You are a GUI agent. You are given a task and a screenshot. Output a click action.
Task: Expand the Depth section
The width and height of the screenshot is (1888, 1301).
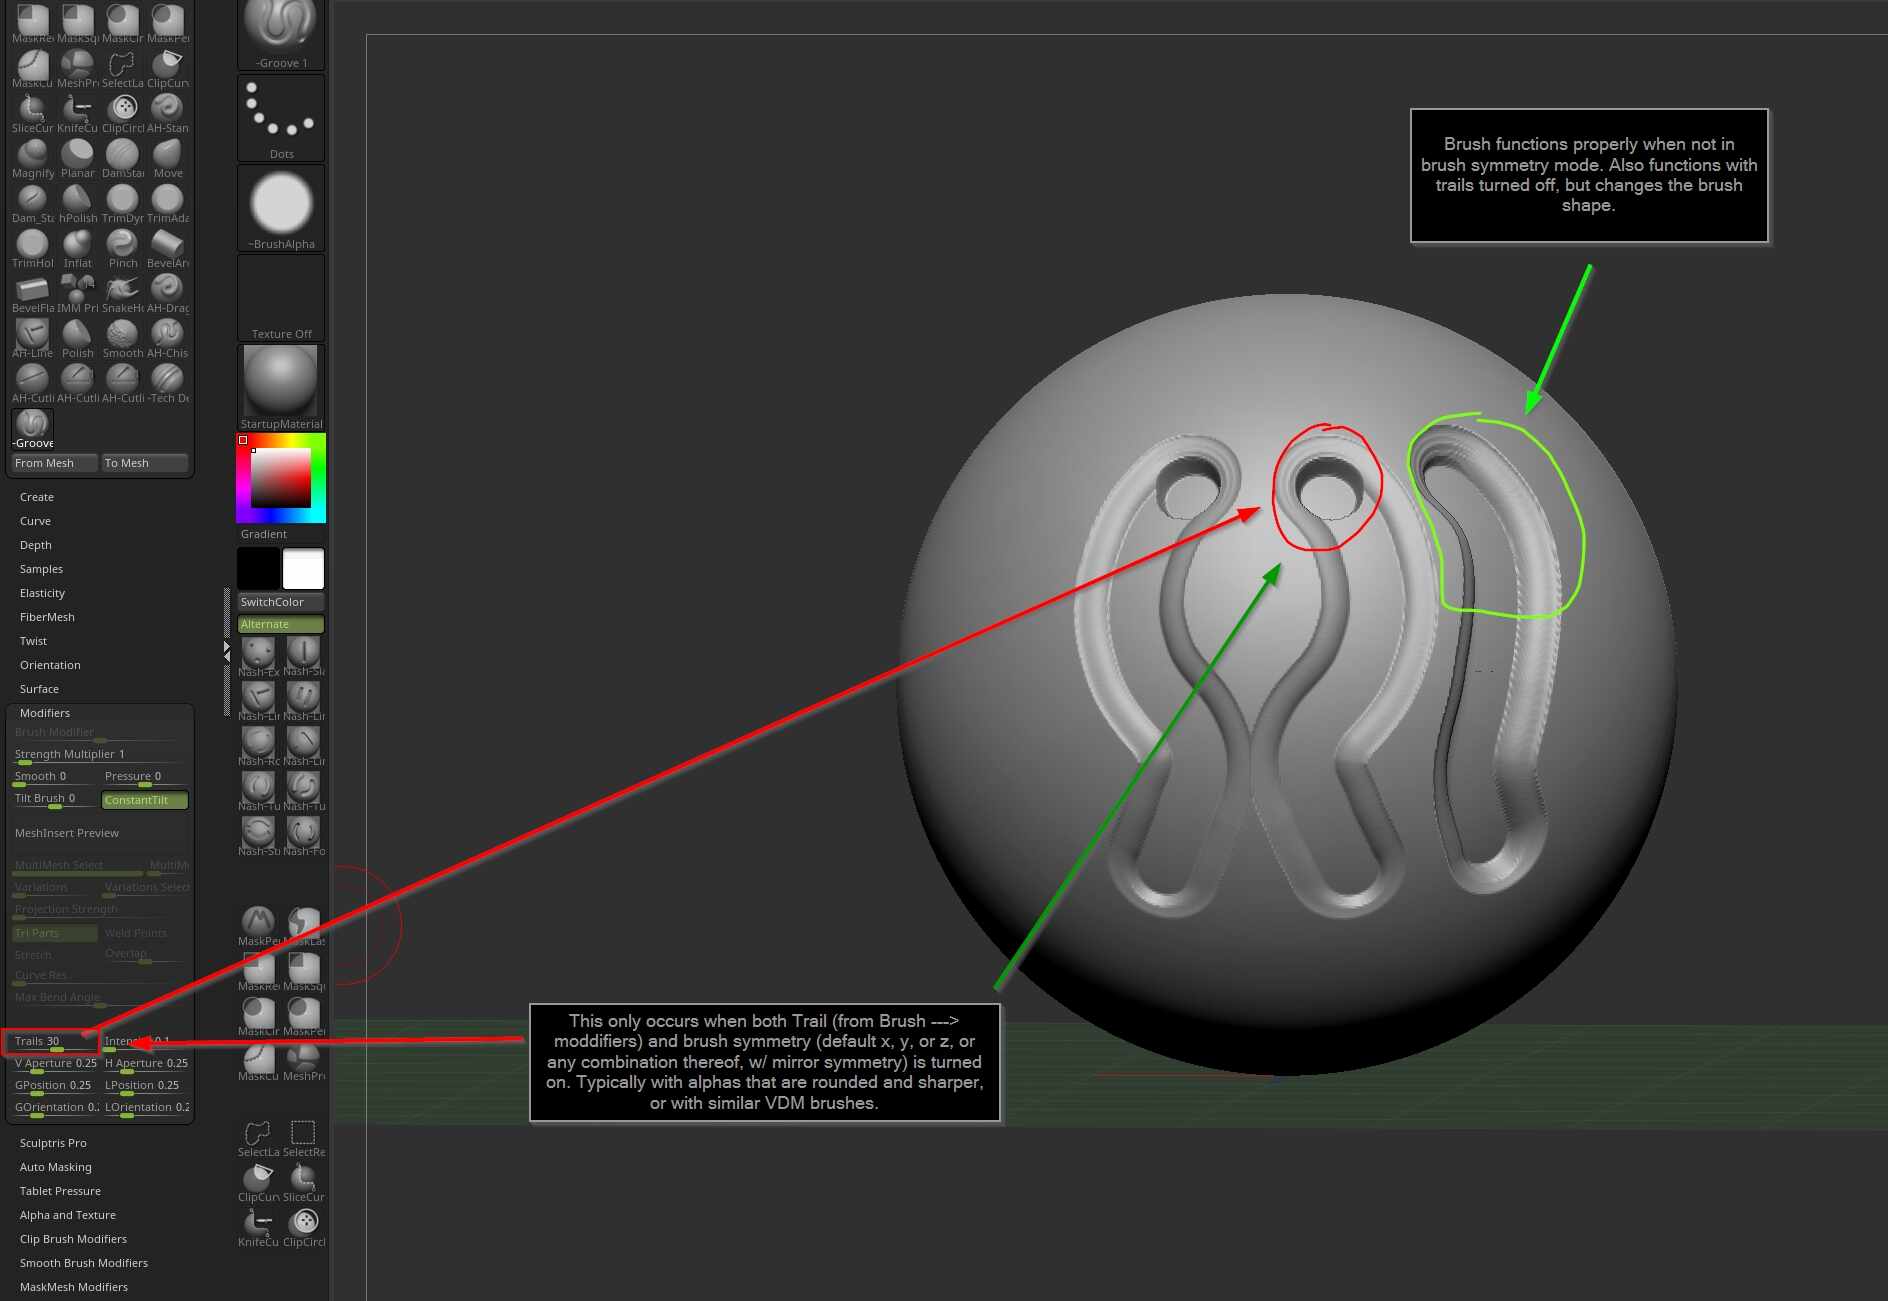pyautogui.click(x=36, y=545)
